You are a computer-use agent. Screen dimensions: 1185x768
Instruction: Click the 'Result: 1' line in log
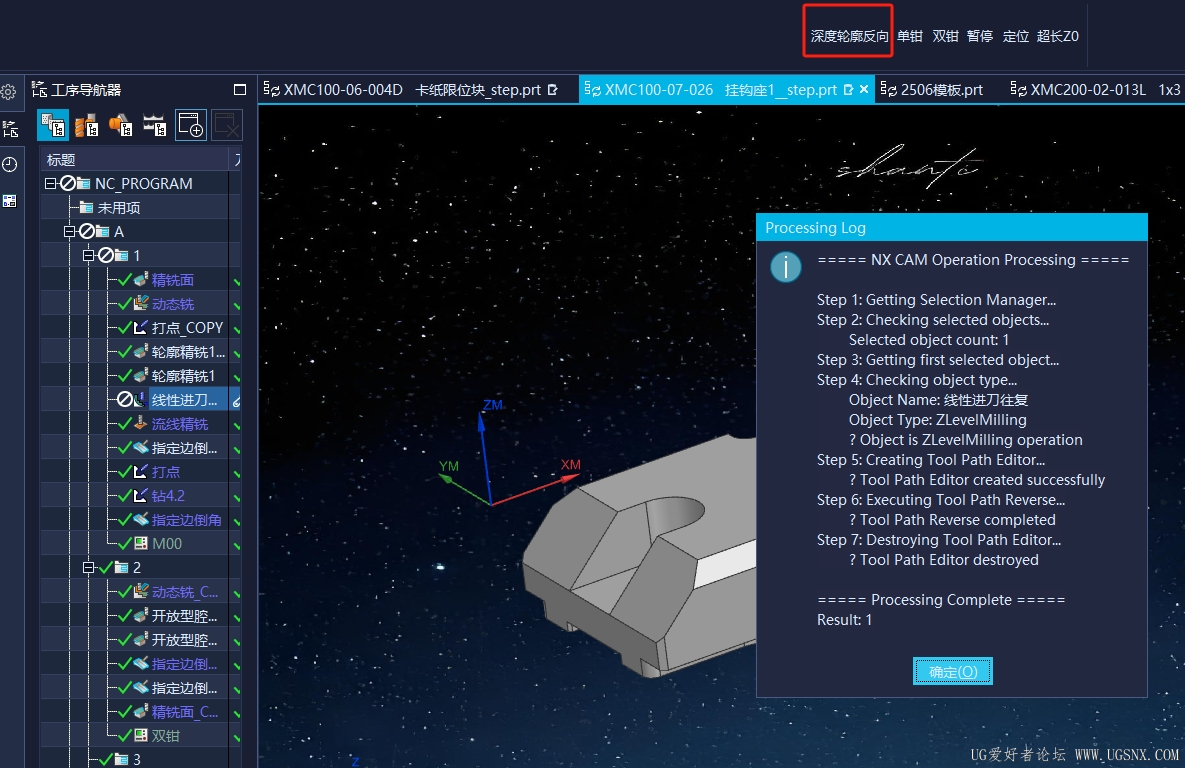(844, 620)
